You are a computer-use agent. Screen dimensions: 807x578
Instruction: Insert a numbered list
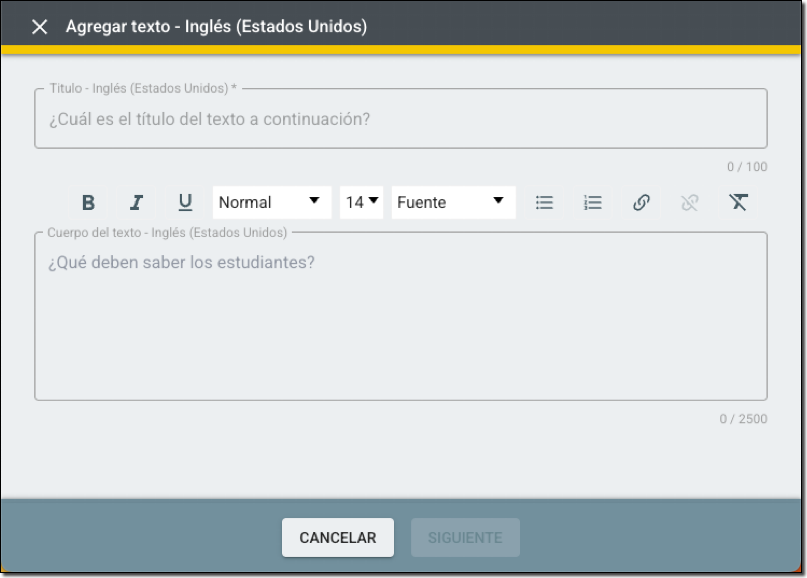(x=593, y=202)
